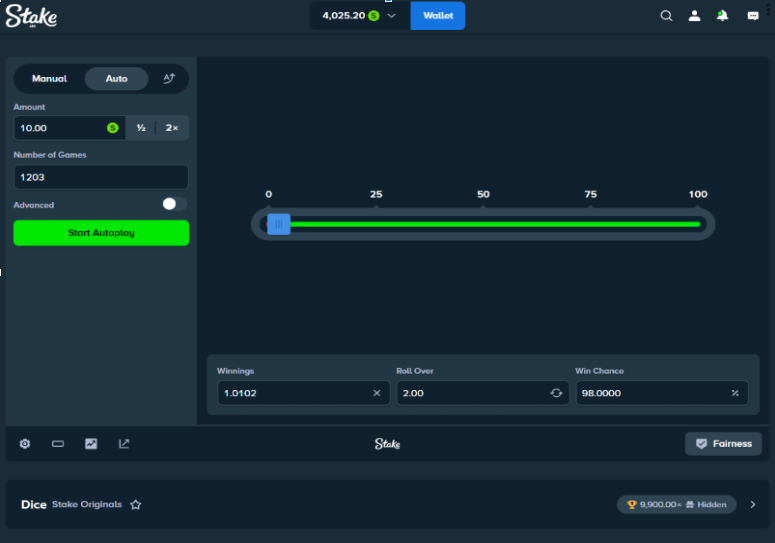Click the slider scale label 0
This screenshot has width=775, height=543.
click(x=268, y=194)
